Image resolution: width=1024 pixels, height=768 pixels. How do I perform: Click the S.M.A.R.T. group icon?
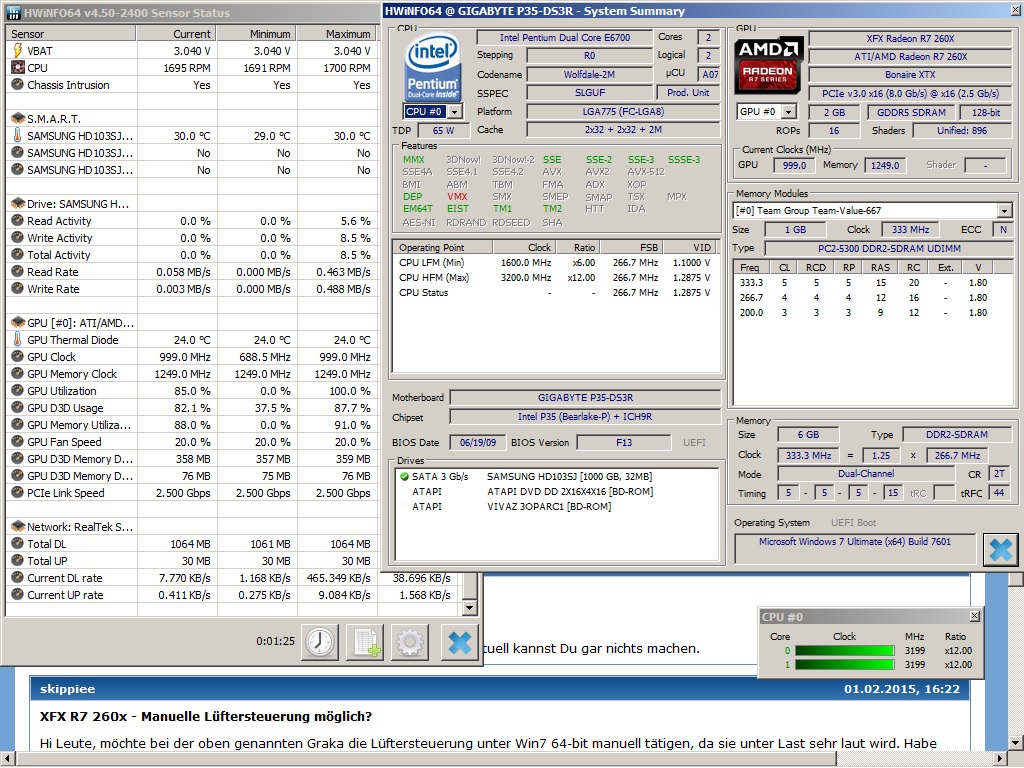click(x=18, y=119)
